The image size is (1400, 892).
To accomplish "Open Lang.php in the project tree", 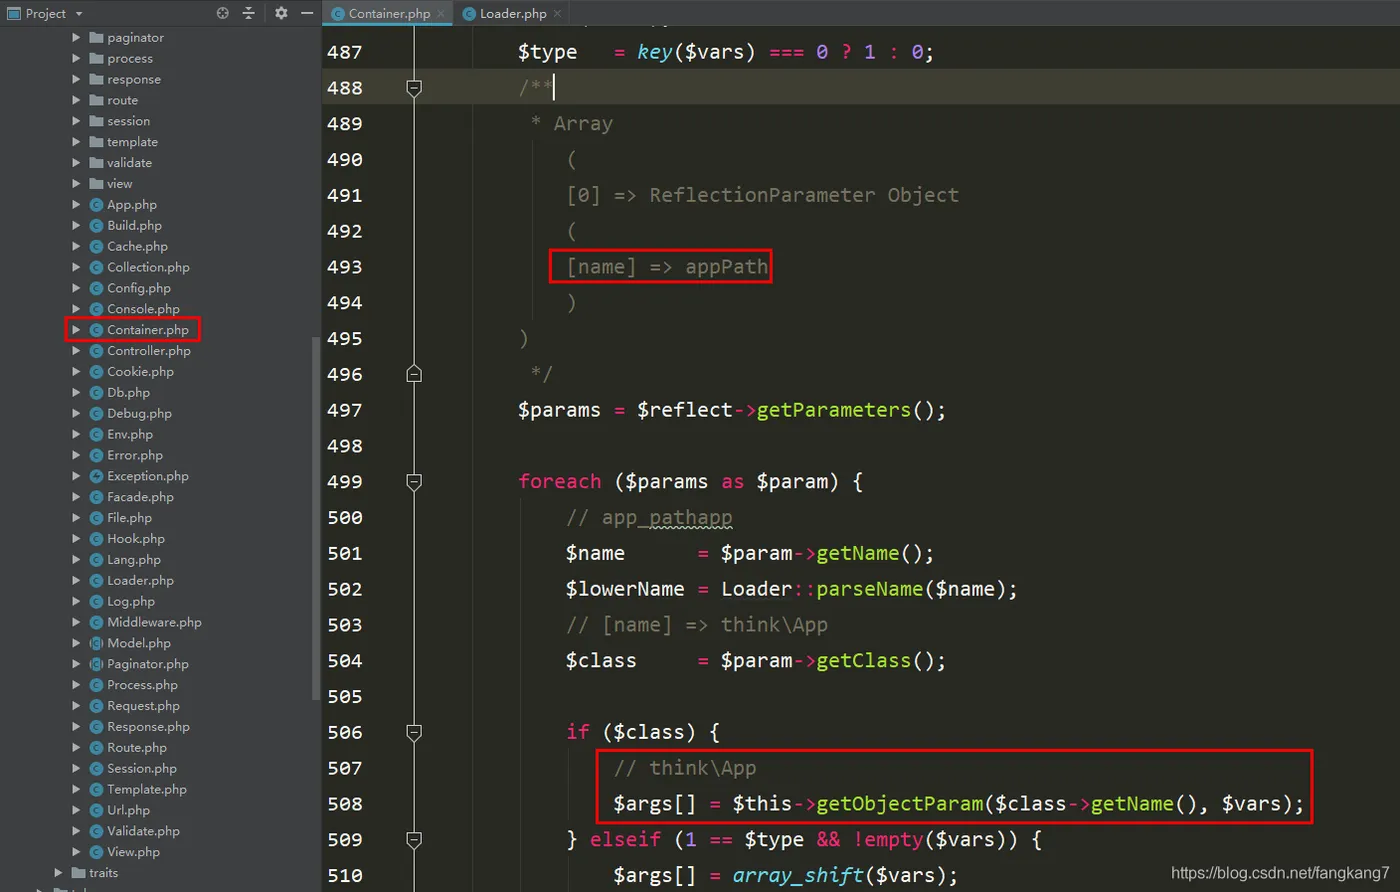I will tap(134, 560).
